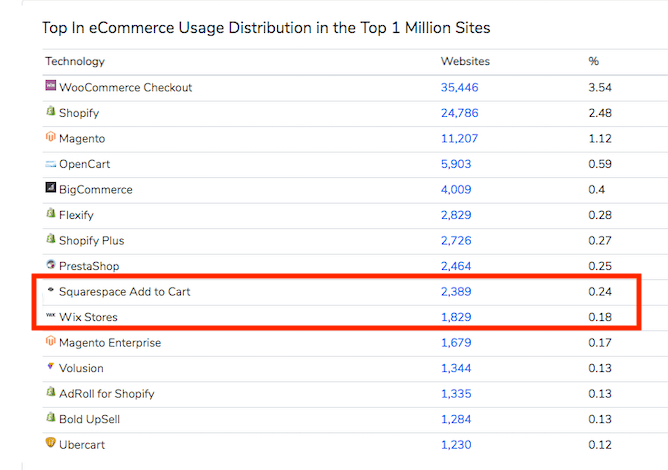The height and width of the screenshot is (470, 668).
Task: Select the Shopify technology name
Action: point(79,113)
